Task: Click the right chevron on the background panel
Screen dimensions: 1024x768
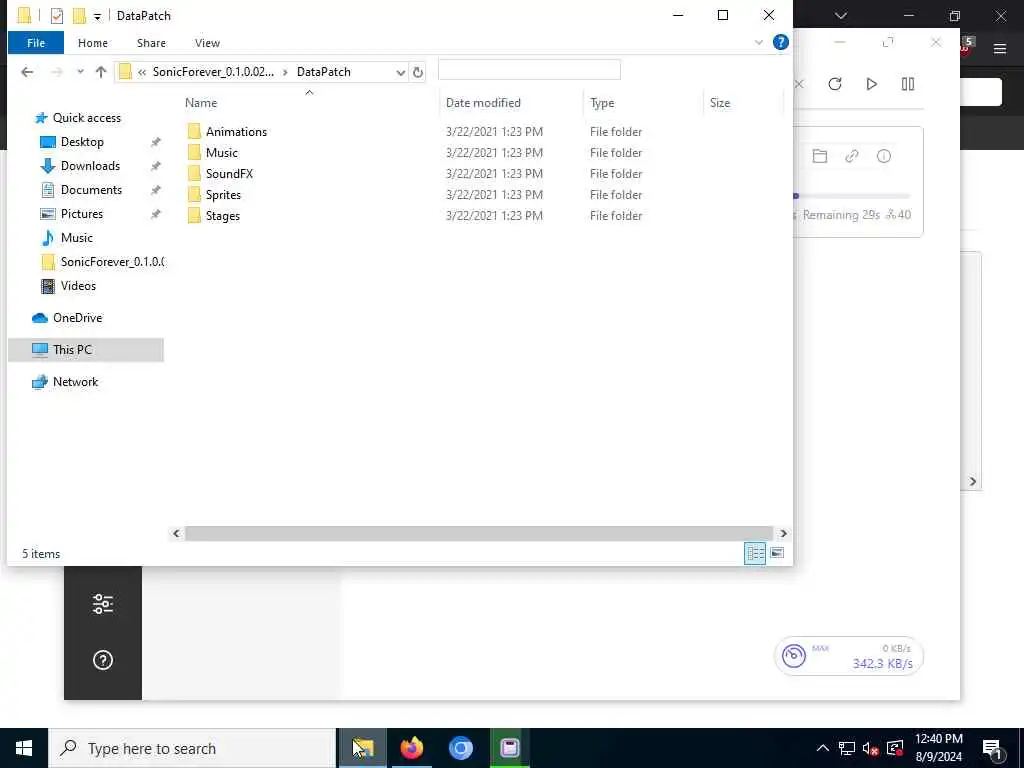Action: [972, 481]
